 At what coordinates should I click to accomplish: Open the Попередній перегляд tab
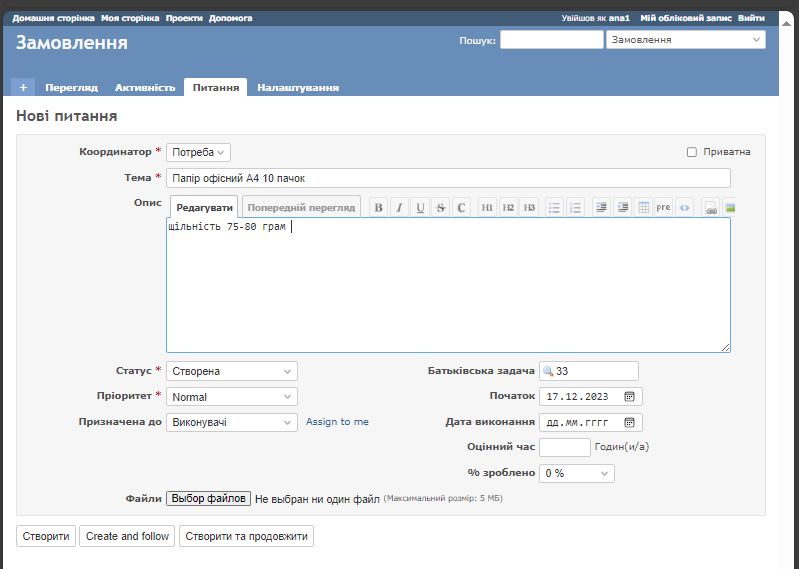[301, 208]
